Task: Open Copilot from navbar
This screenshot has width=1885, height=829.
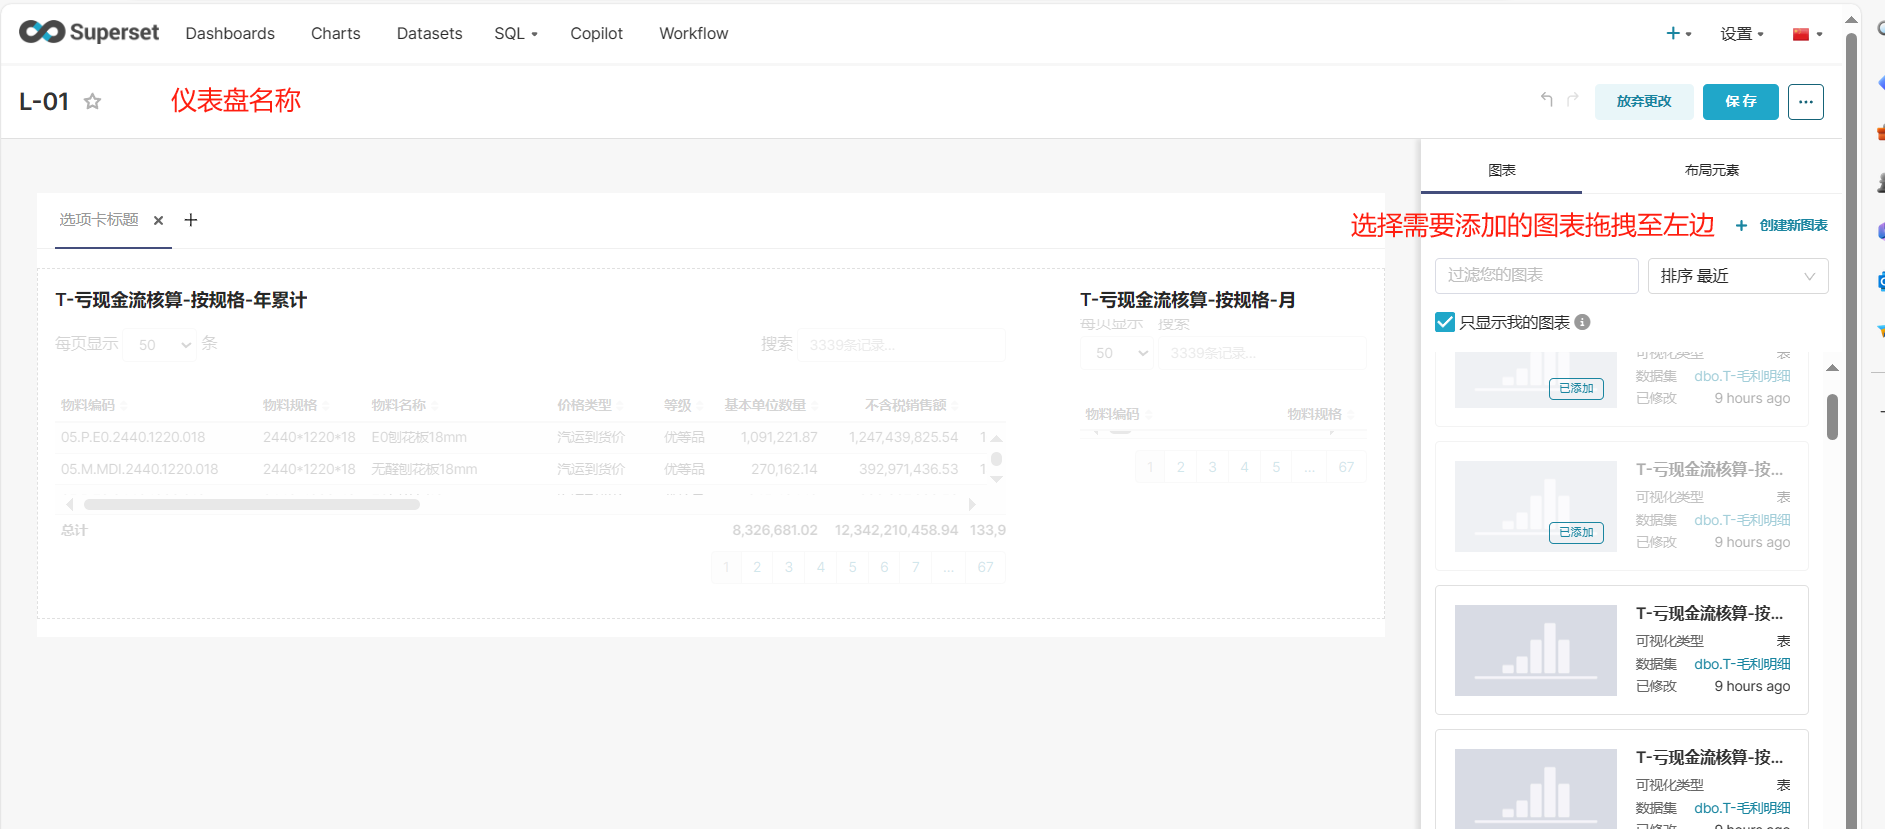Action: tap(596, 33)
